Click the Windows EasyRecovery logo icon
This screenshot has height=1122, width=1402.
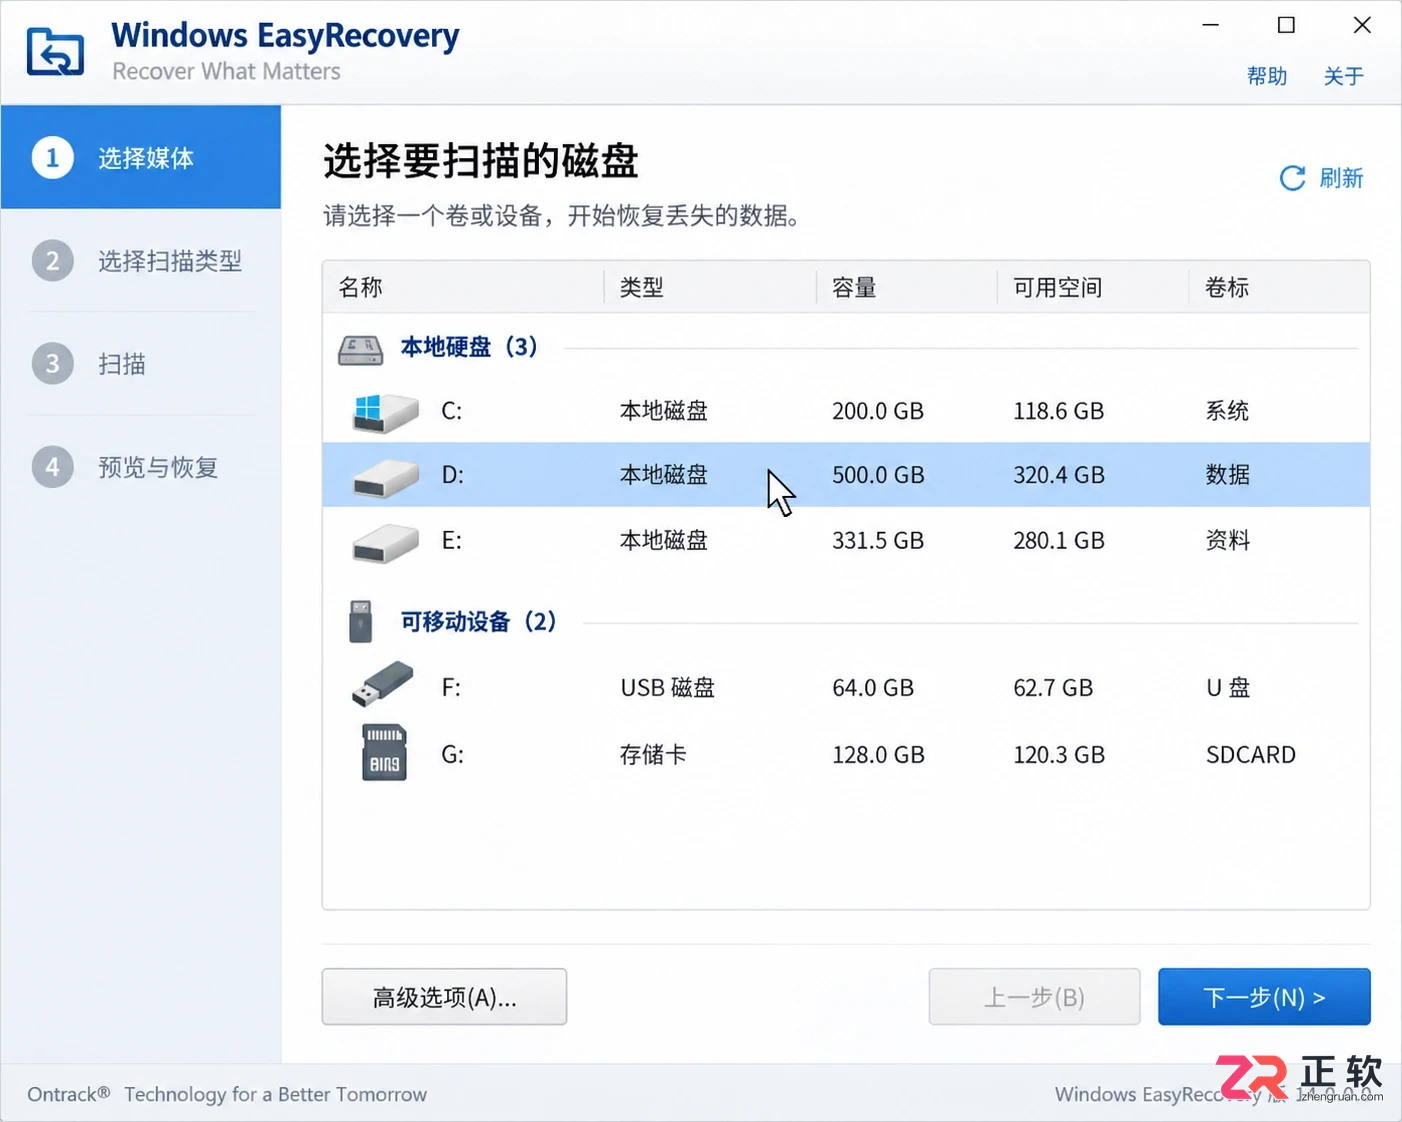55,52
